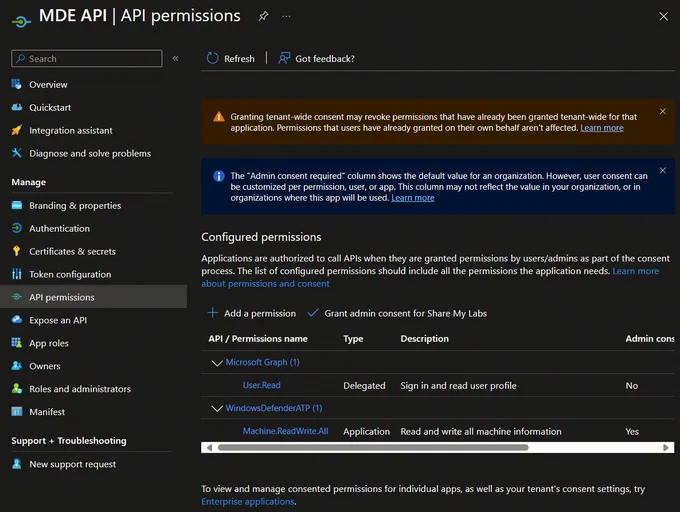
Task: Open Quickstart in the sidebar
Action: 50,108
